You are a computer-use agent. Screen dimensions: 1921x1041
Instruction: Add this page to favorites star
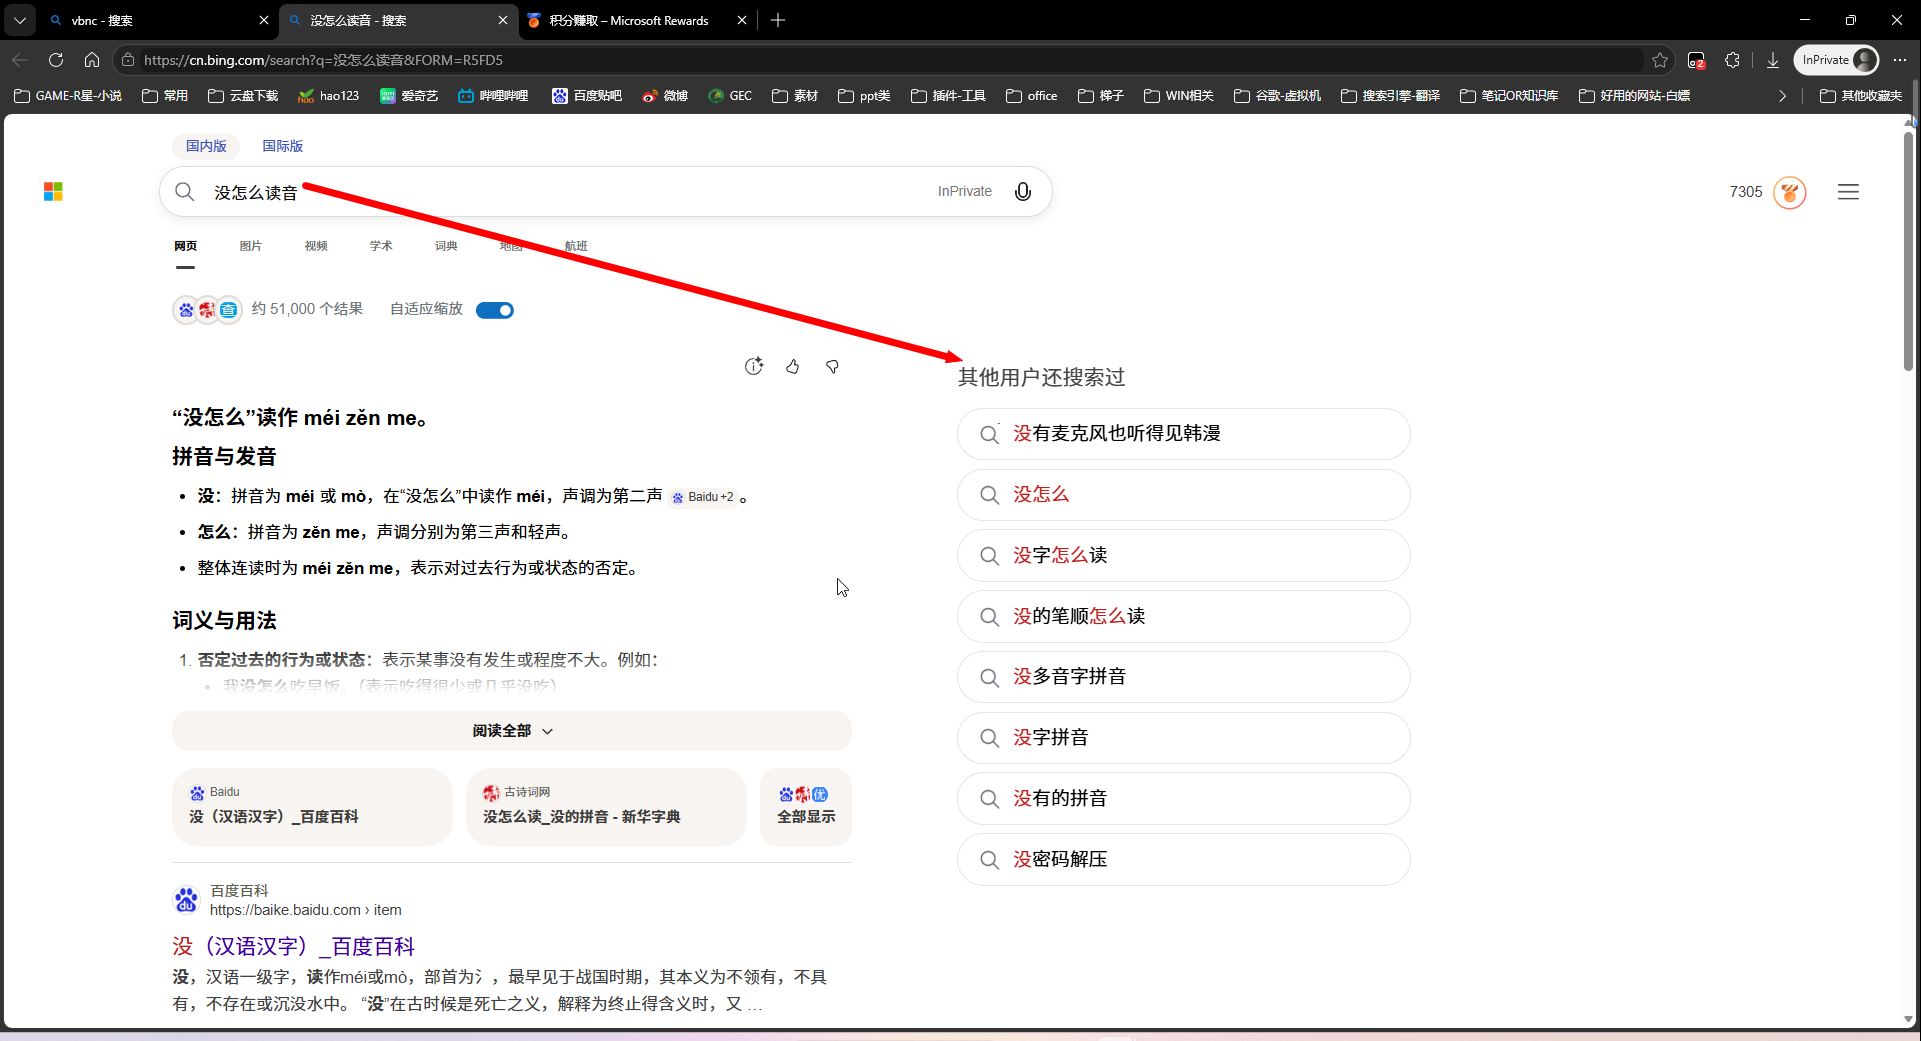click(1660, 60)
